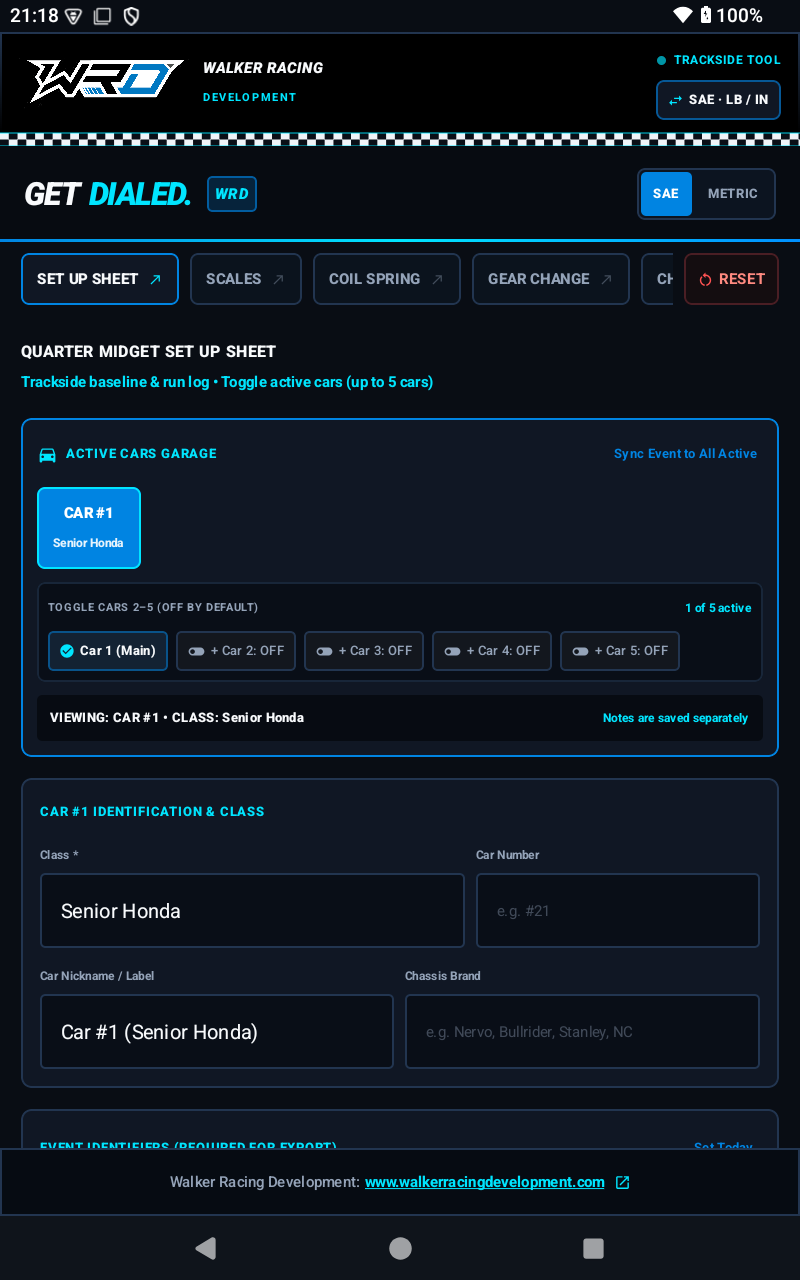The width and height of the screenshot is (800, 1280).
Task: Turn on Car 5 toggle
Action: 620,651
